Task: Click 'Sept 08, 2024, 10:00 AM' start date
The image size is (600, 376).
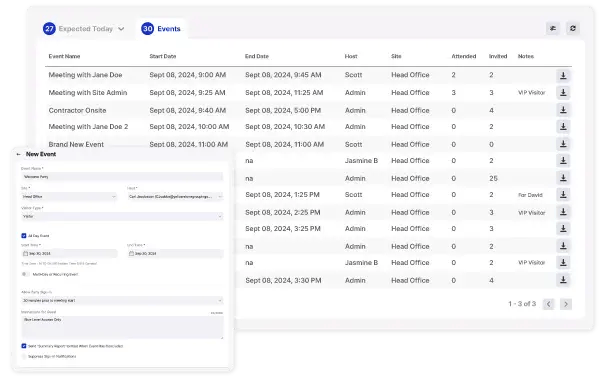Action: (189, 127)
